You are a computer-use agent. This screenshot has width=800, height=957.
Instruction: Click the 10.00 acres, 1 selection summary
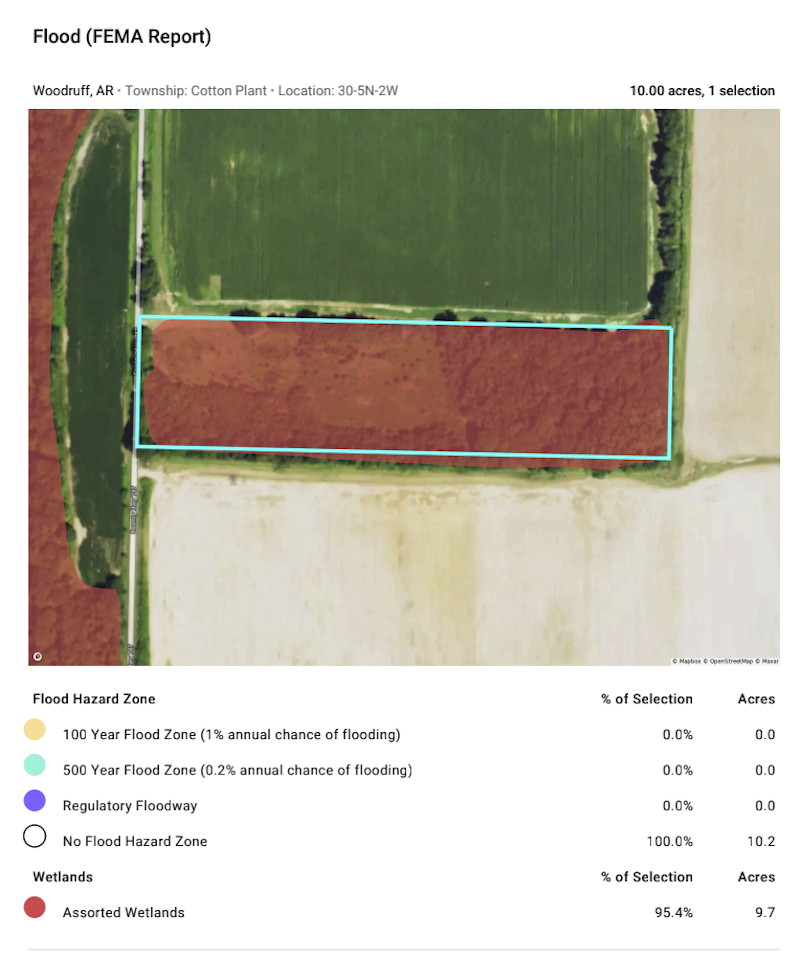coord(701,91)
